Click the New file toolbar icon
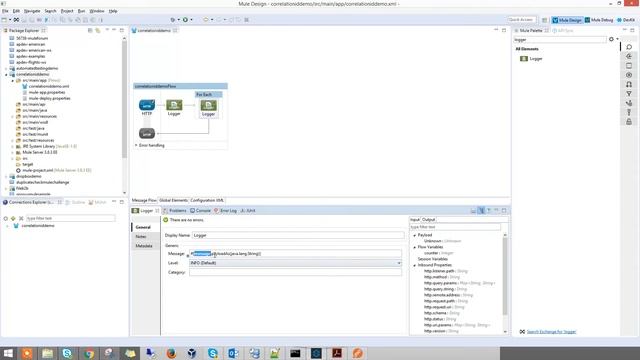Viewport: 640px width, 360px height. (x=4, y=20)
